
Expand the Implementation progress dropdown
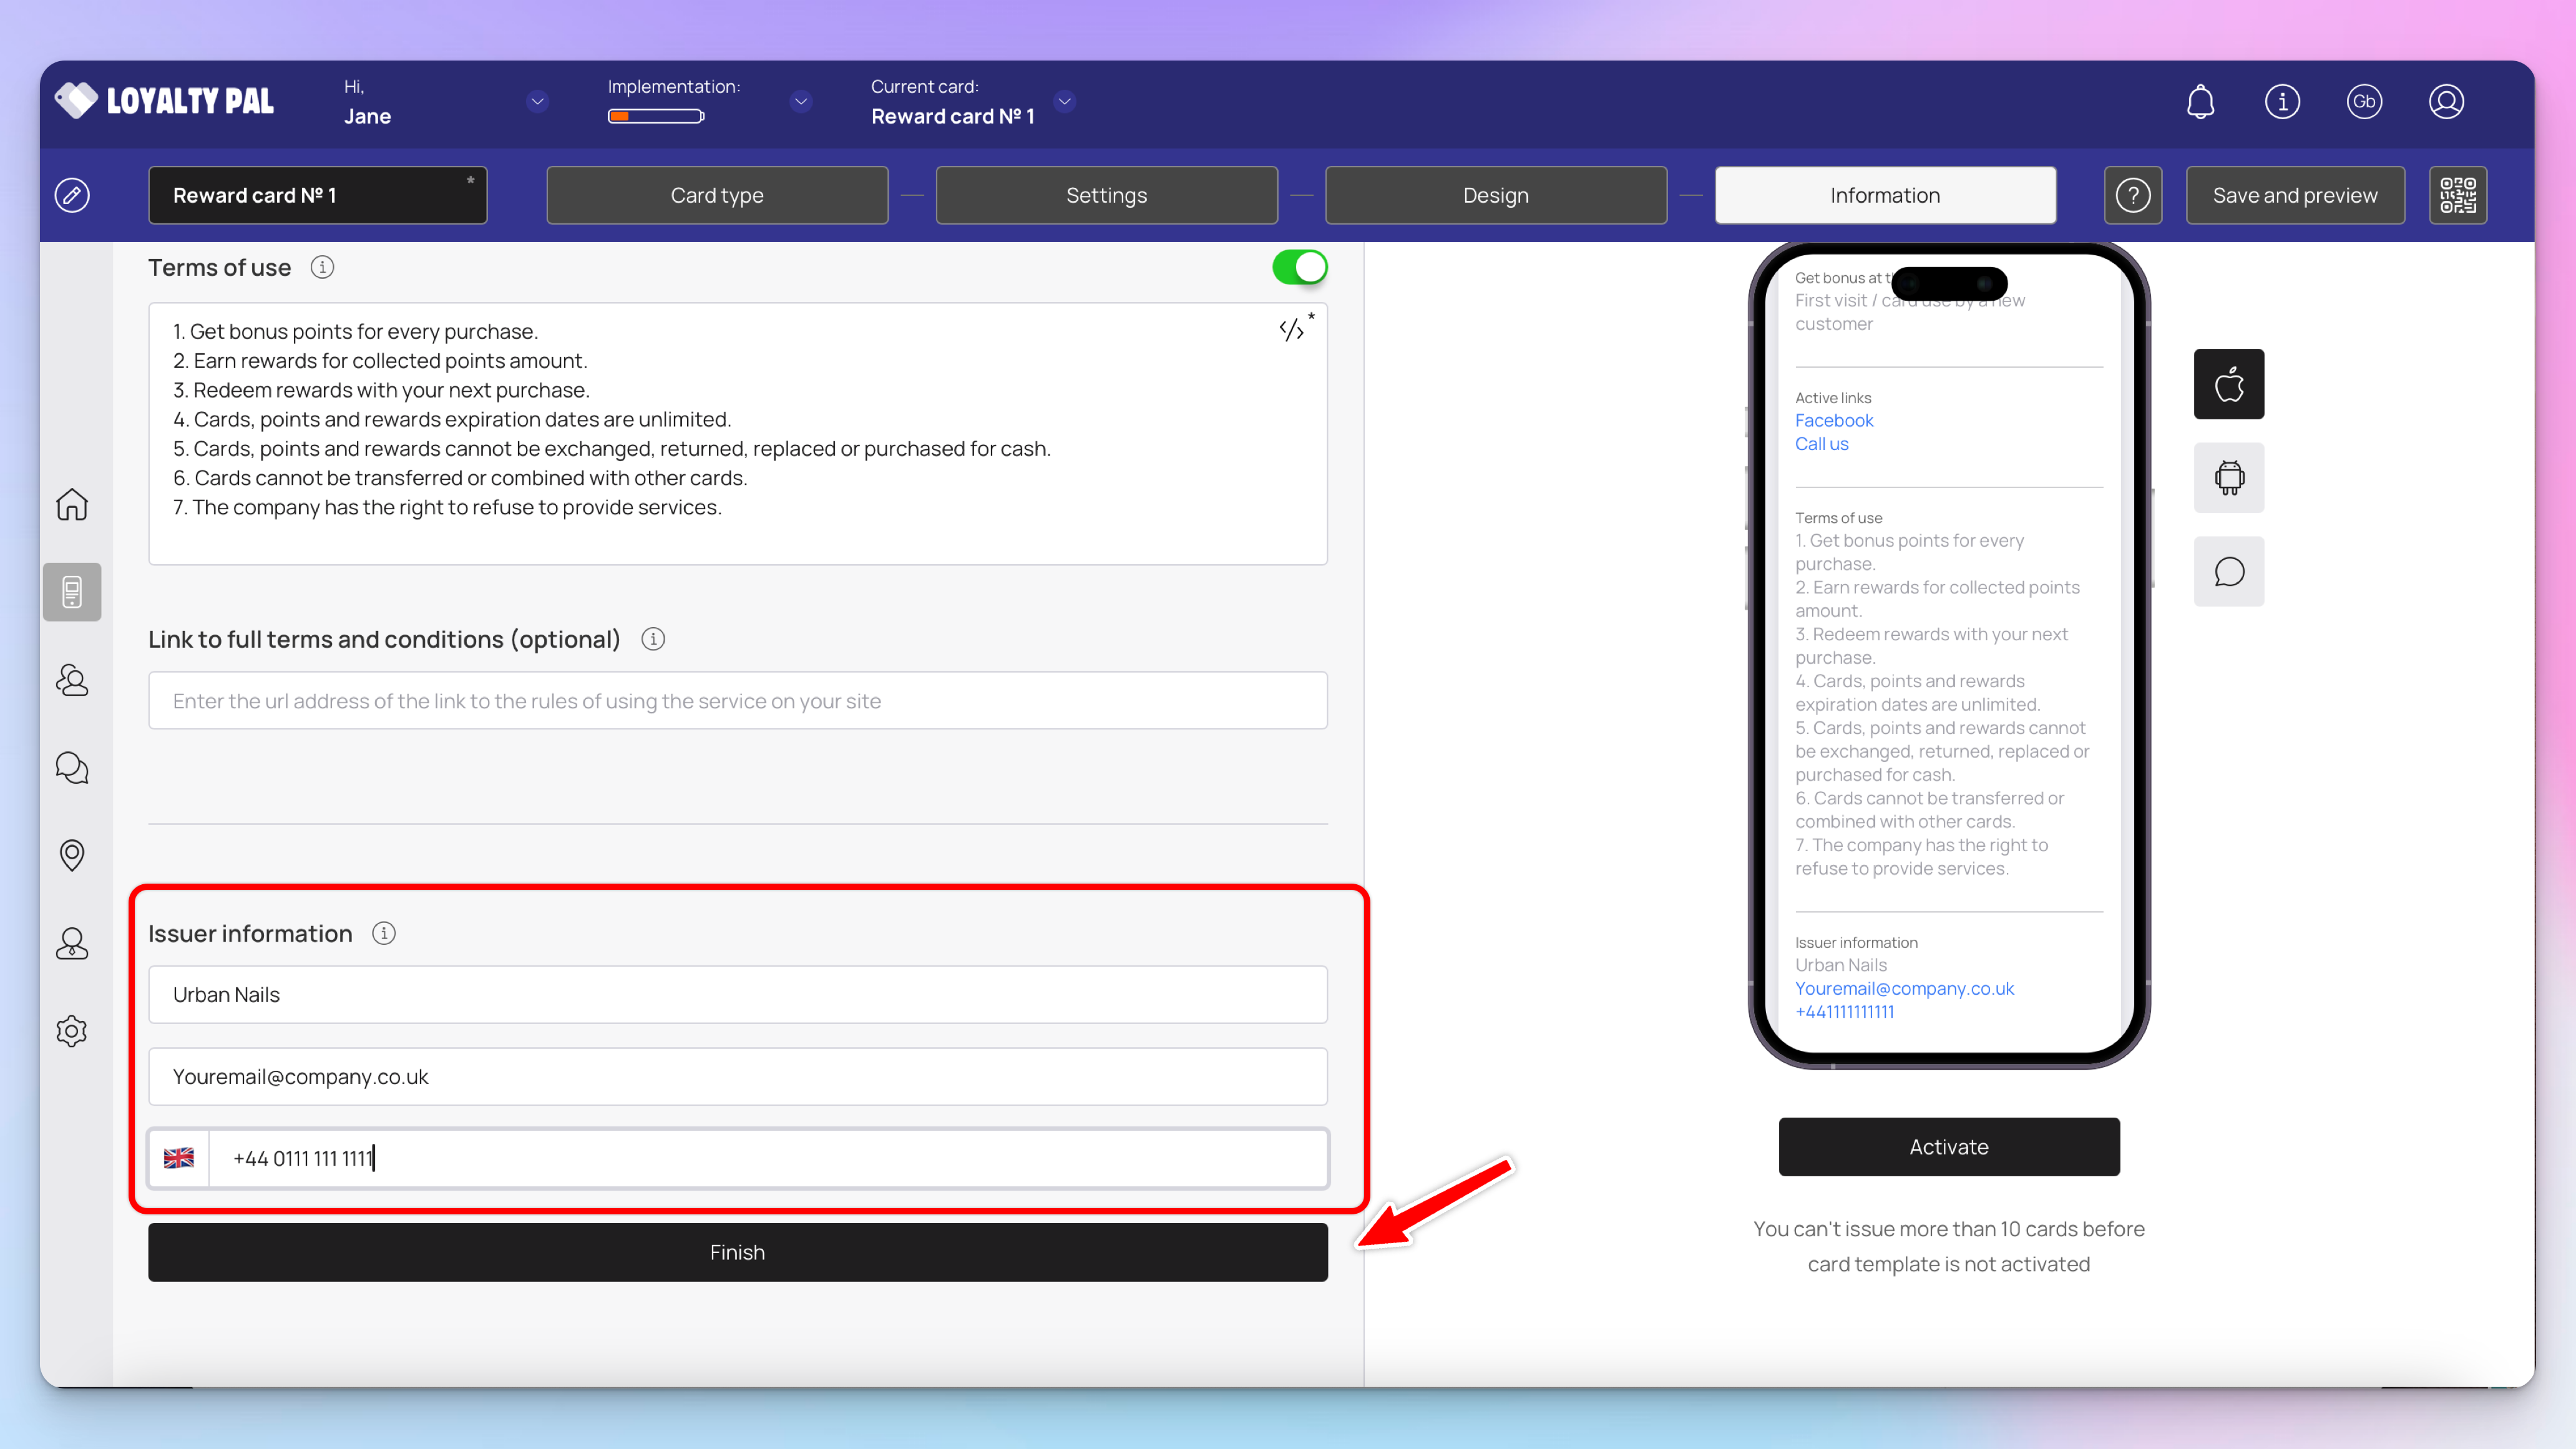point(800,101)
